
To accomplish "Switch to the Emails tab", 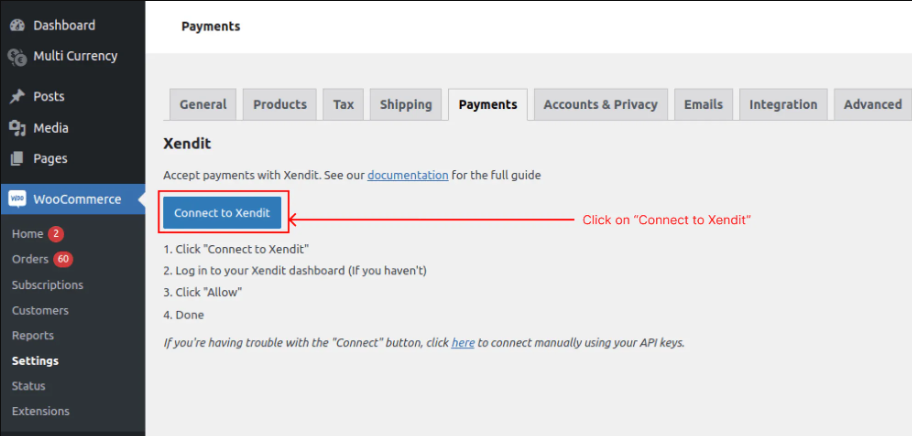I will (x=703, y=105).
